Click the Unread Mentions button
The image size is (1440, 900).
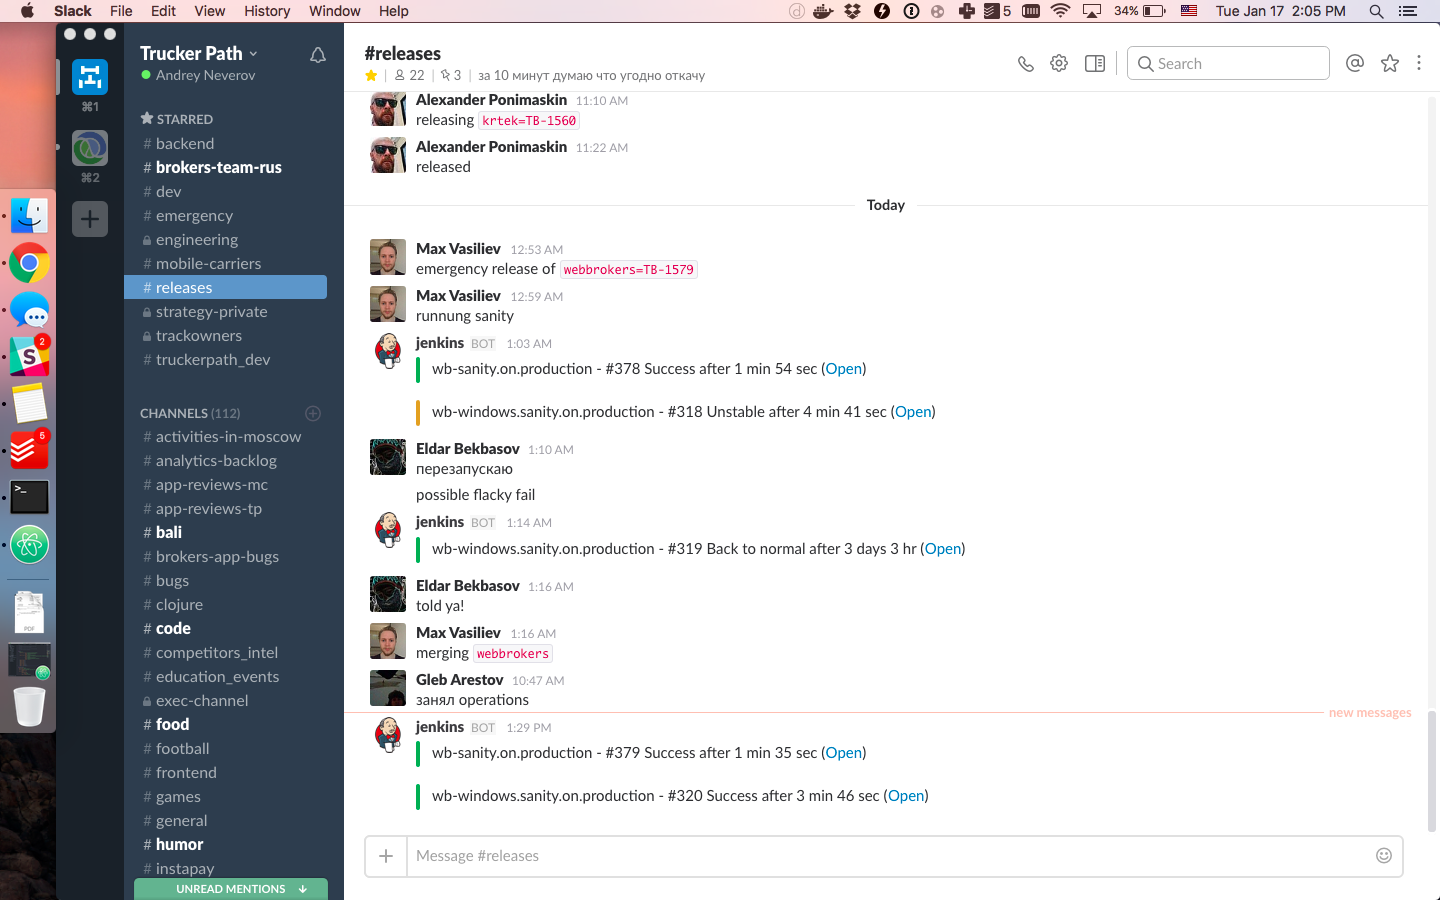coord(231,889)
